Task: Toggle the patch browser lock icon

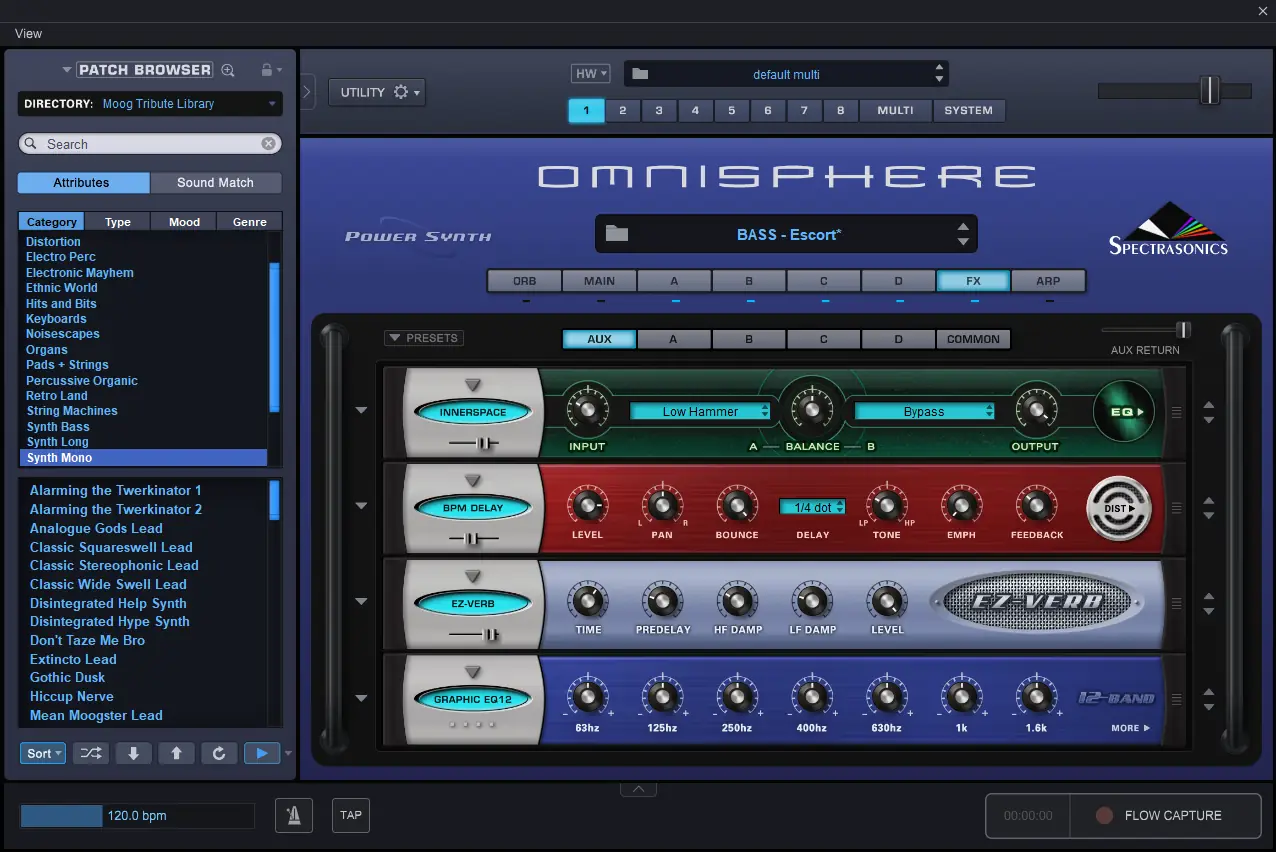Action: [267, 70]
